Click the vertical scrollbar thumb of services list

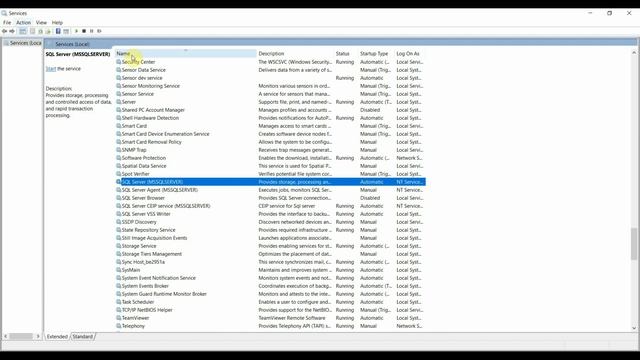click(x=633, y=244)
